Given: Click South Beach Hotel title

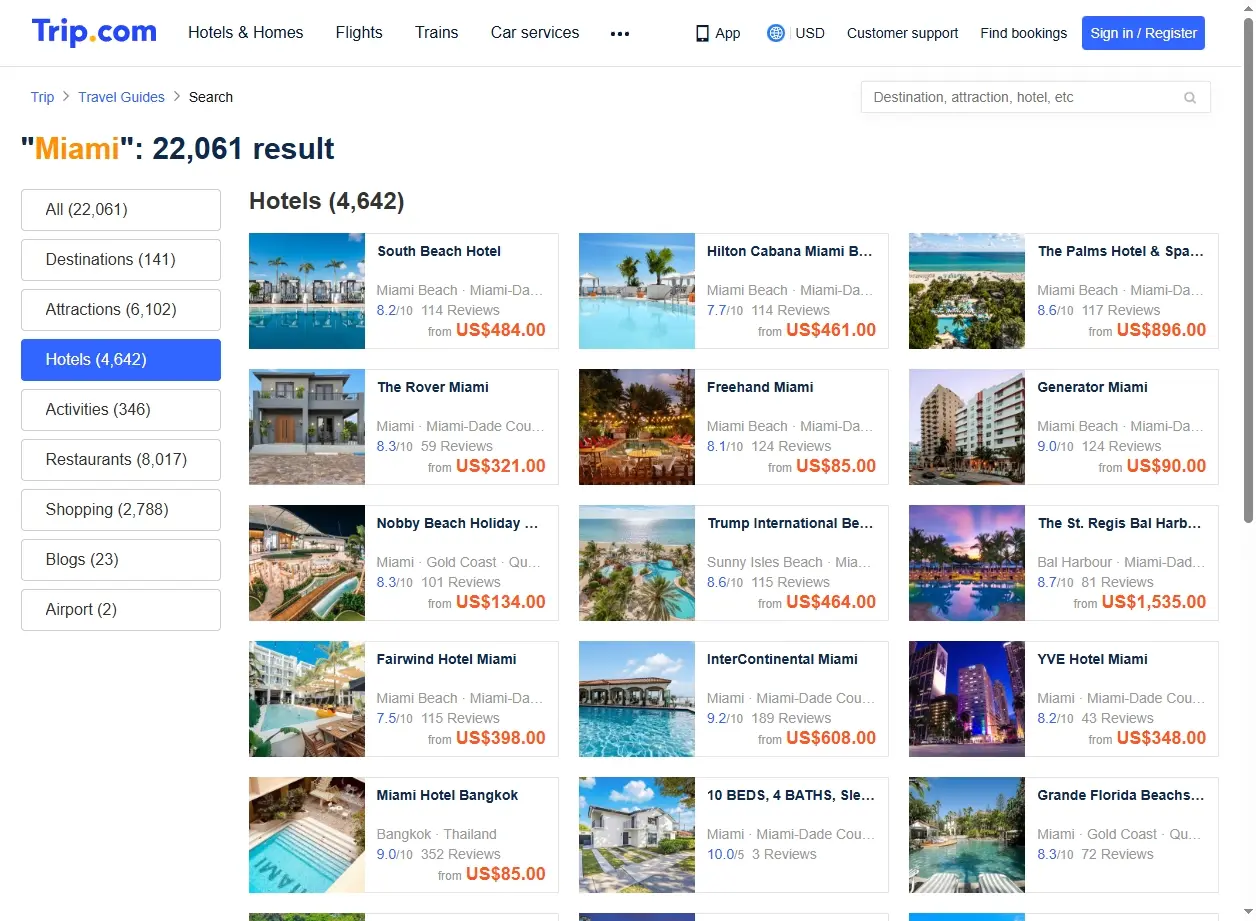Looking at the screenshot, I should [439, 252].
